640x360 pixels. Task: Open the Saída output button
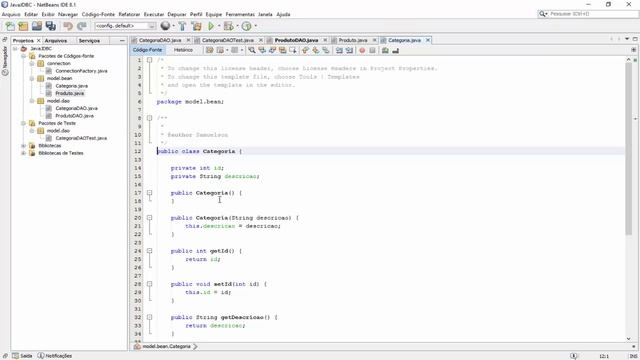22,356
